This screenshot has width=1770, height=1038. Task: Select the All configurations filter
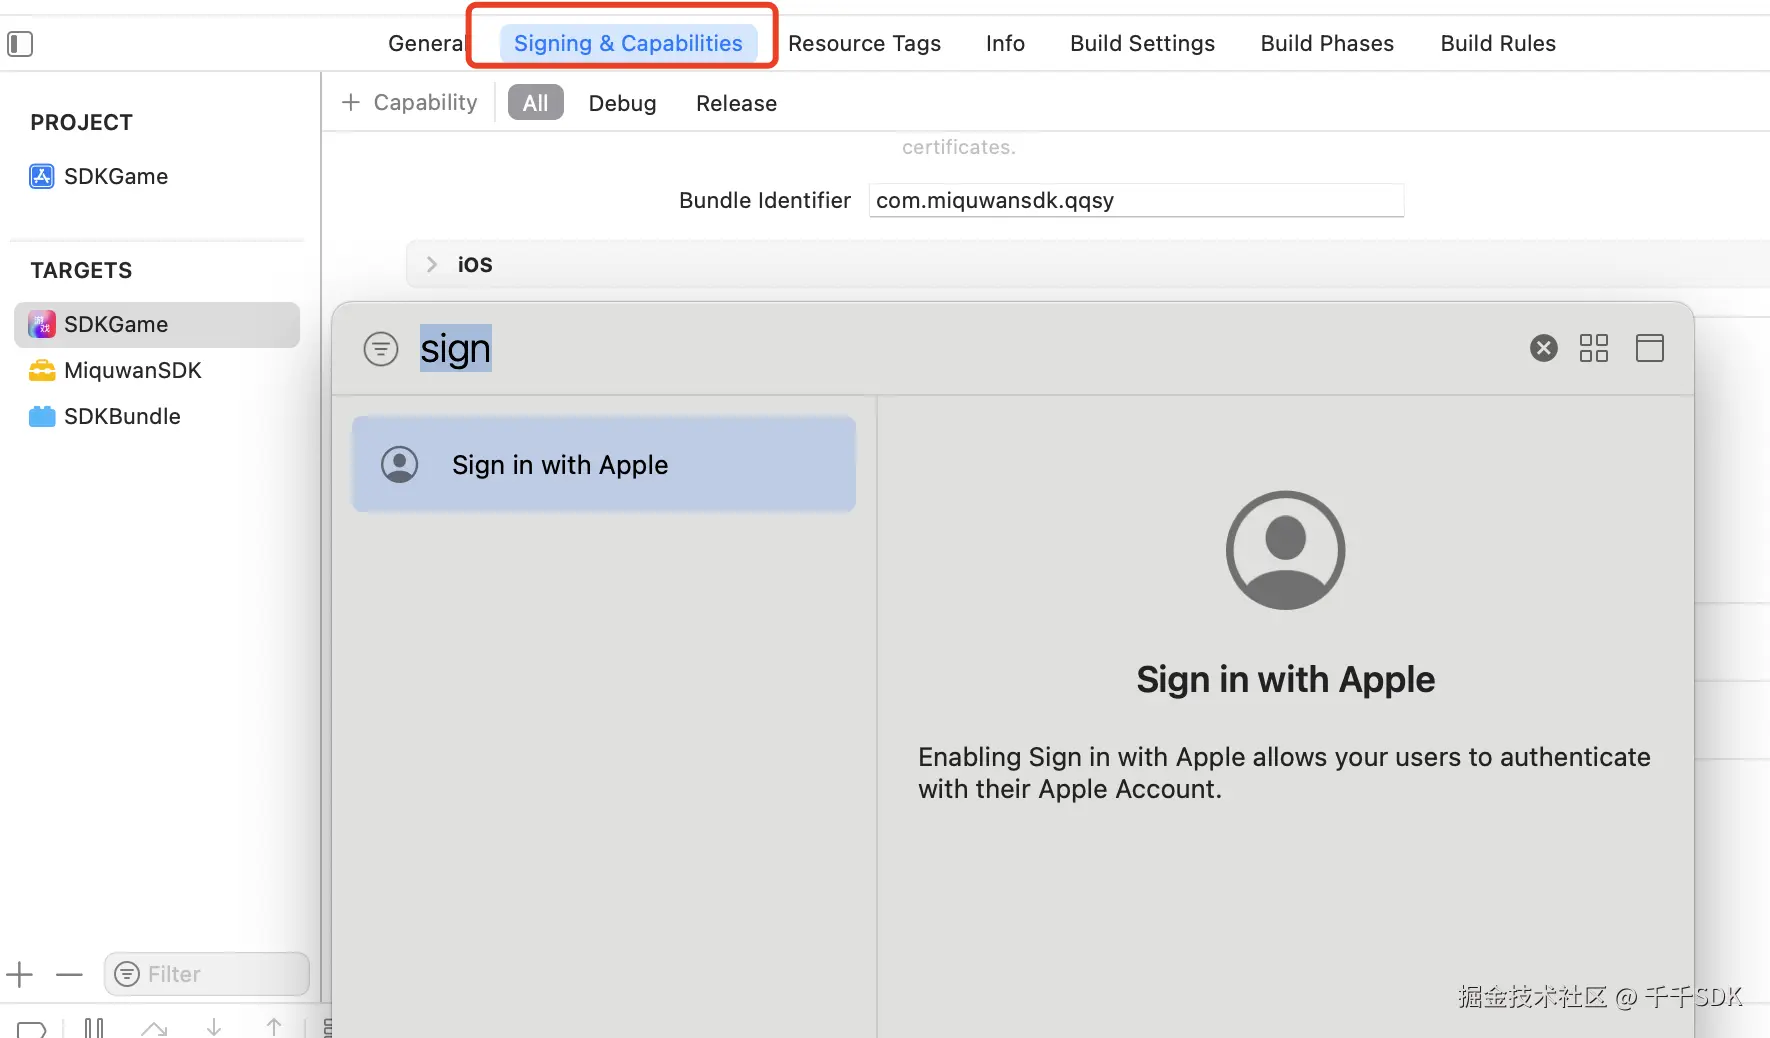pyautogui.click(x=536, y=103)
